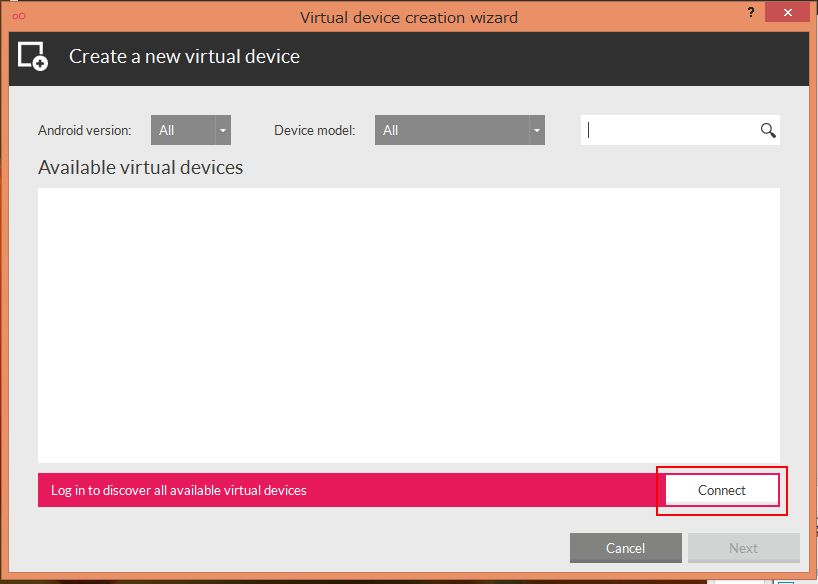Open the Android version dropdown

click(x=191, y=130)
